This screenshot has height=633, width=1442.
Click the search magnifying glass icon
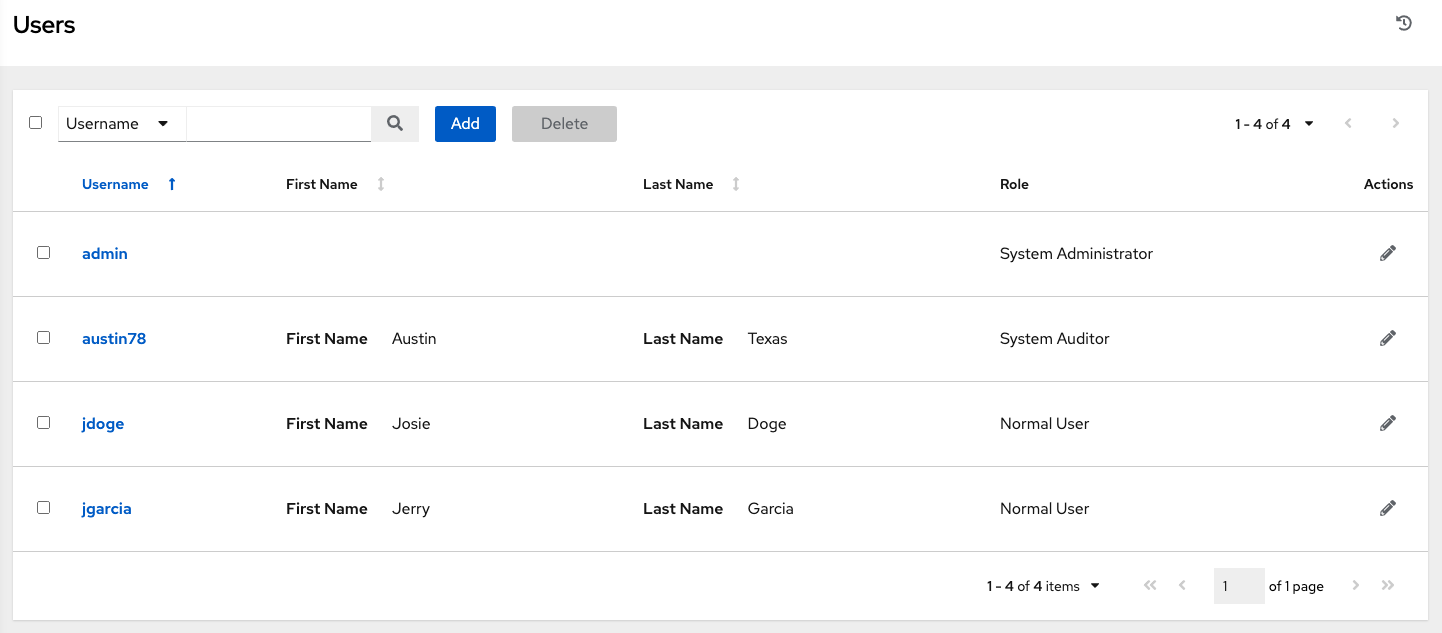[x=395, y=123]
